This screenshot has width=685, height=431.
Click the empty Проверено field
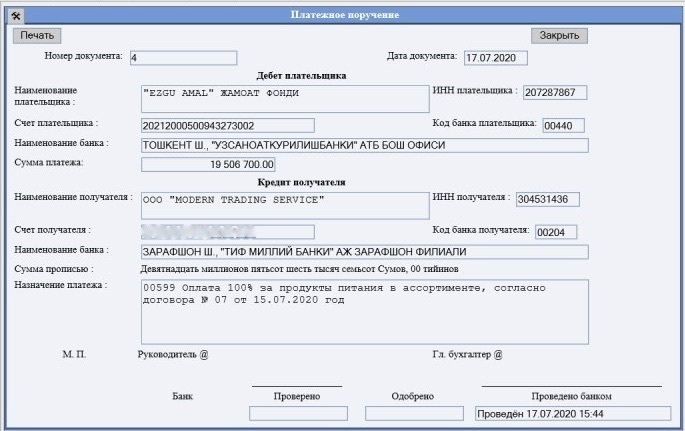coord(298,414)
